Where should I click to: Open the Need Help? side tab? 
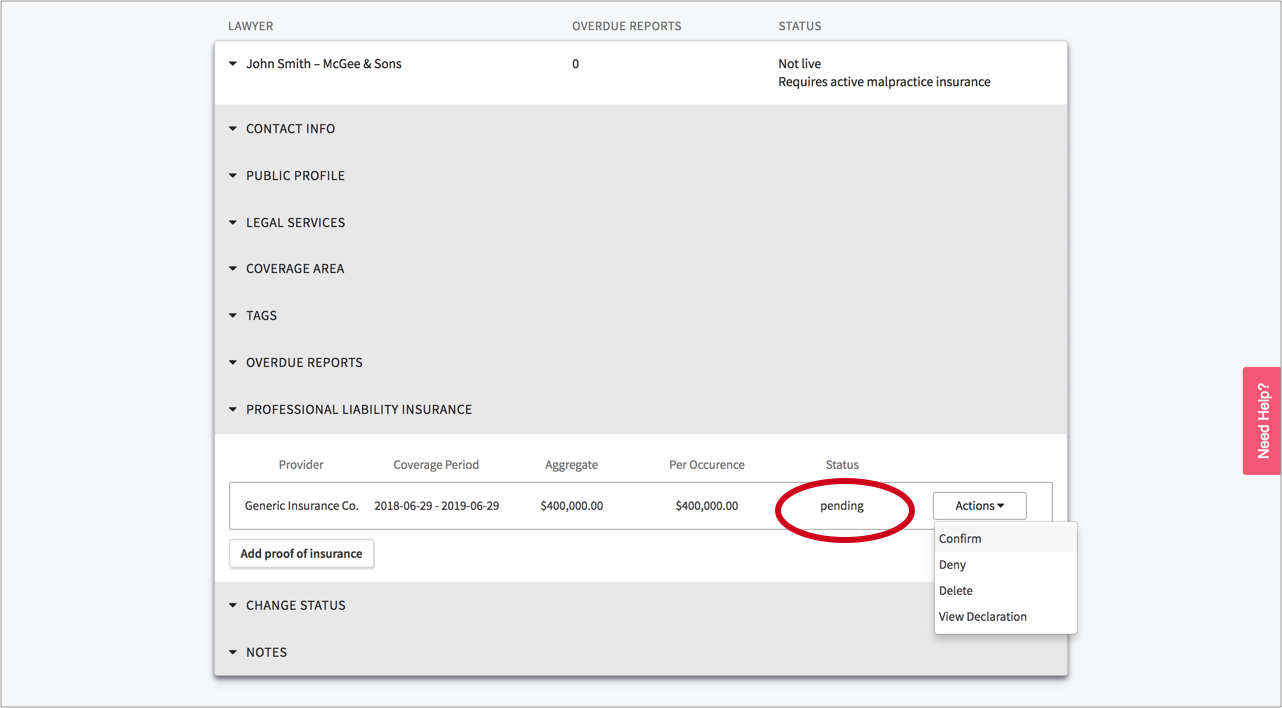click(1262, 421)
